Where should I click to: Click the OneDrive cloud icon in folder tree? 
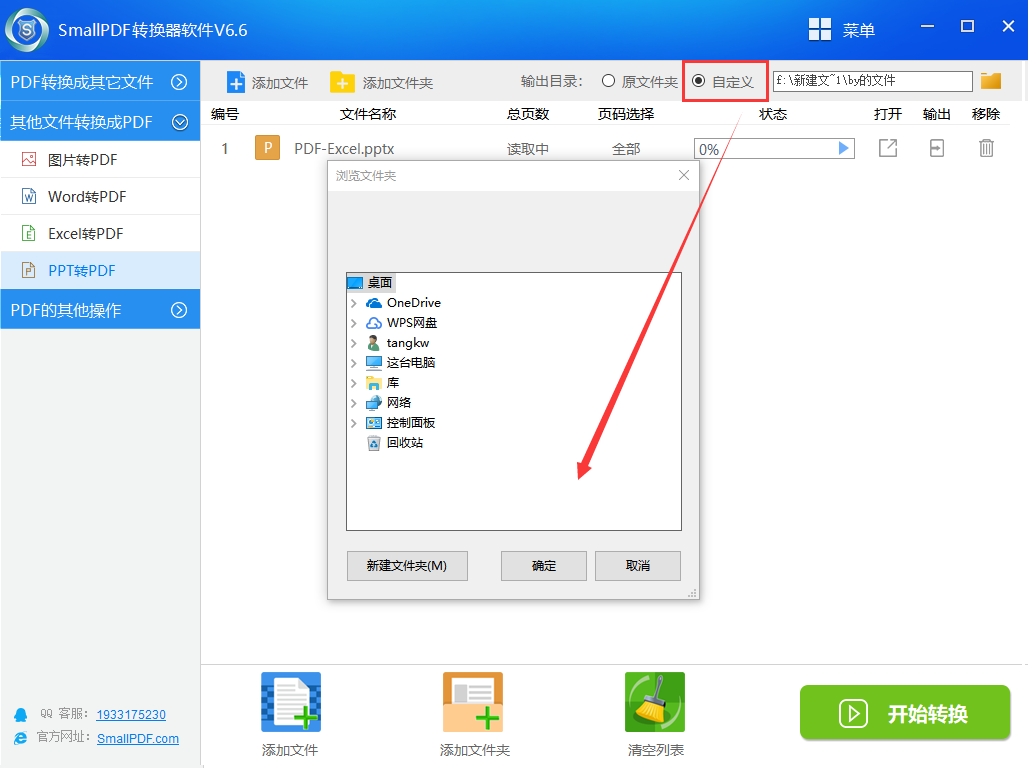coord(374,303)
